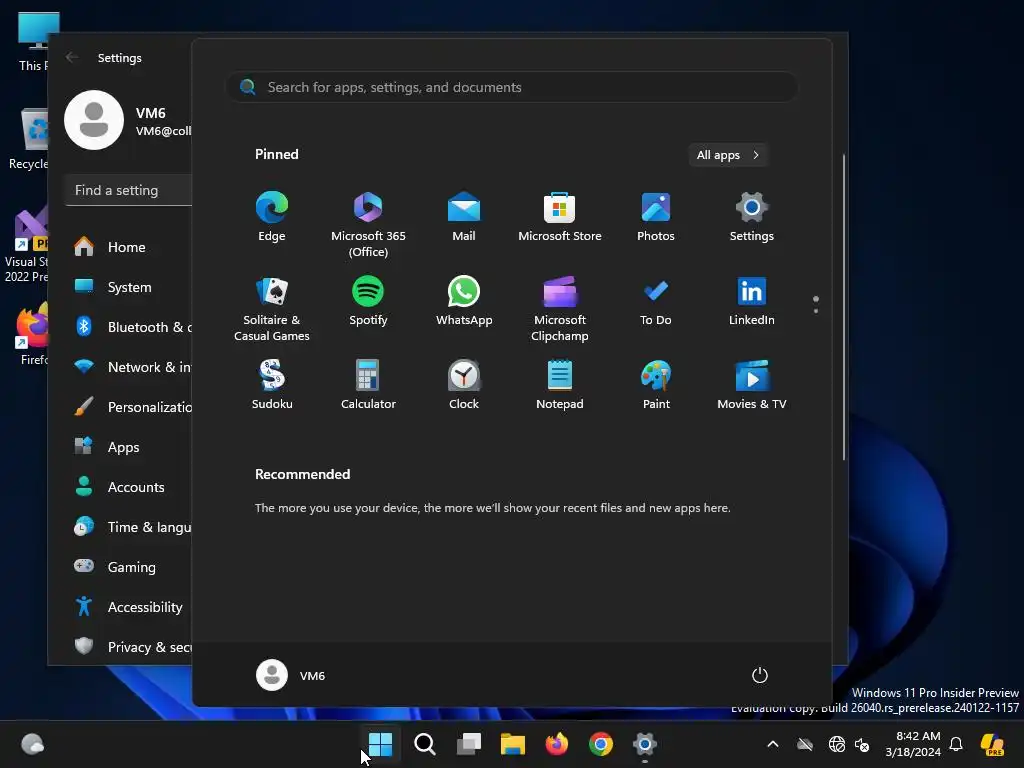Open Microsoft Clipchamp
This screenshot has width=1024, height=768.
click(x=560, y=308)
